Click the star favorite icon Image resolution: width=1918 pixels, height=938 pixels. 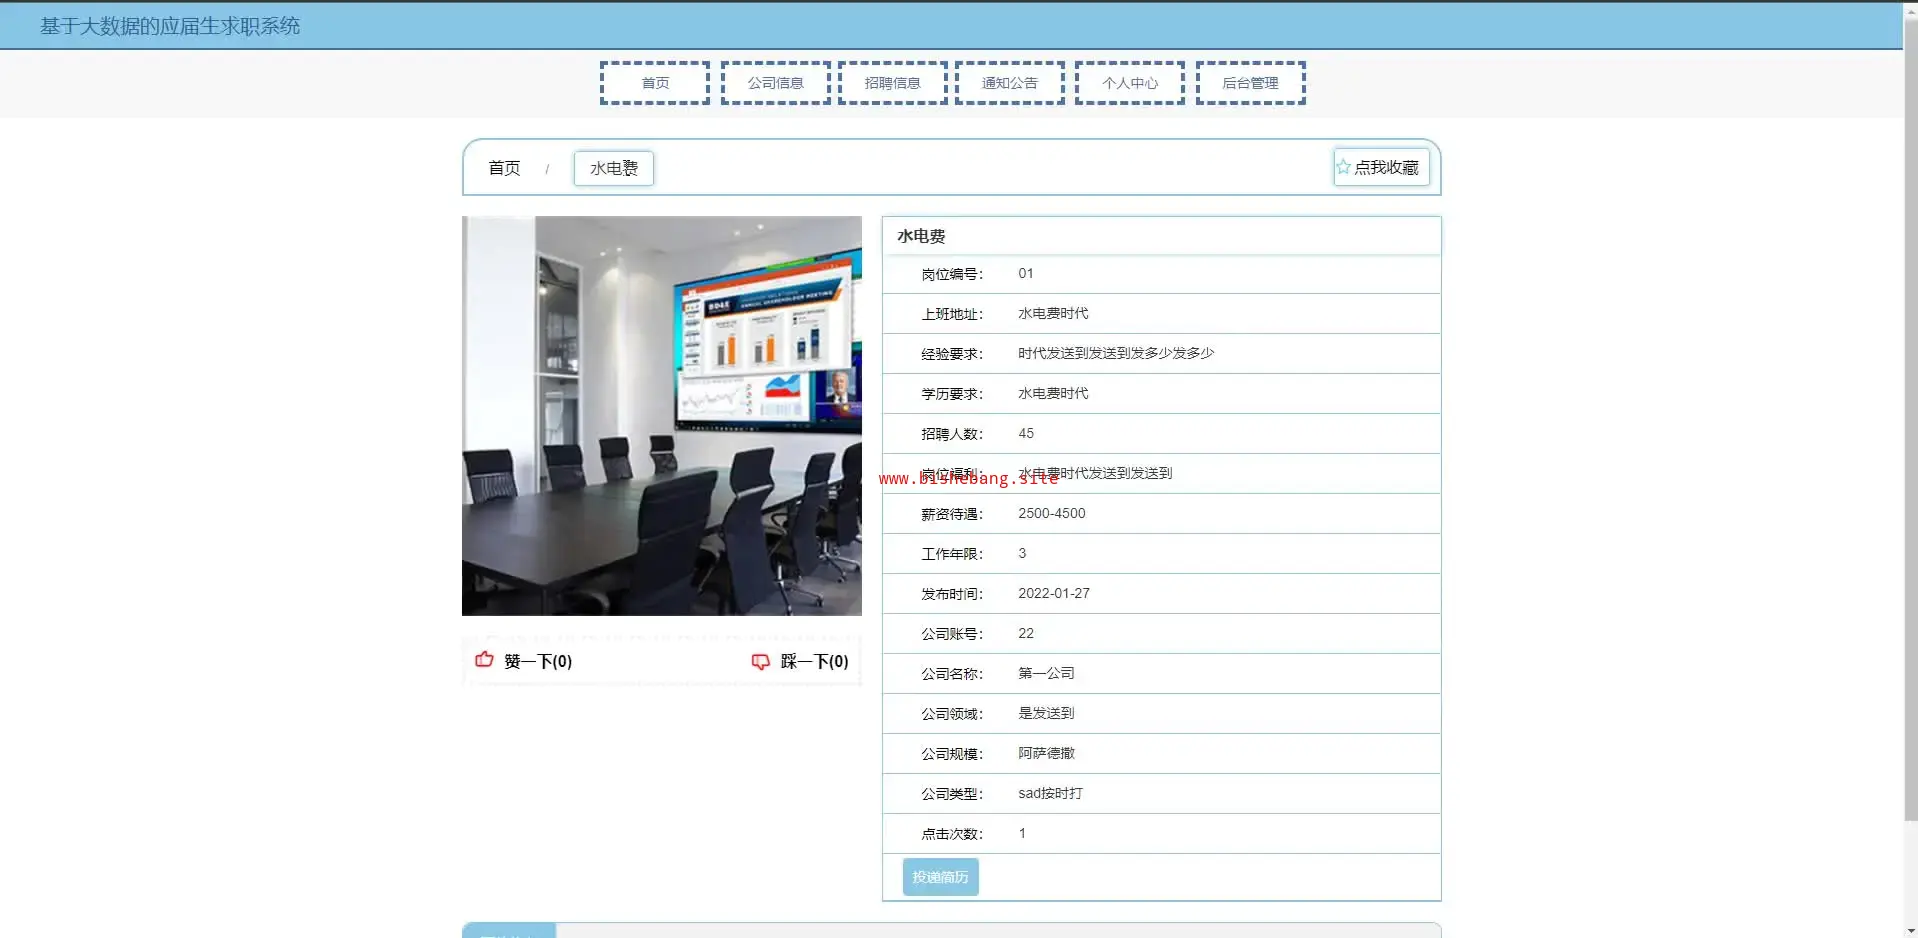(x=1344, y=167)
